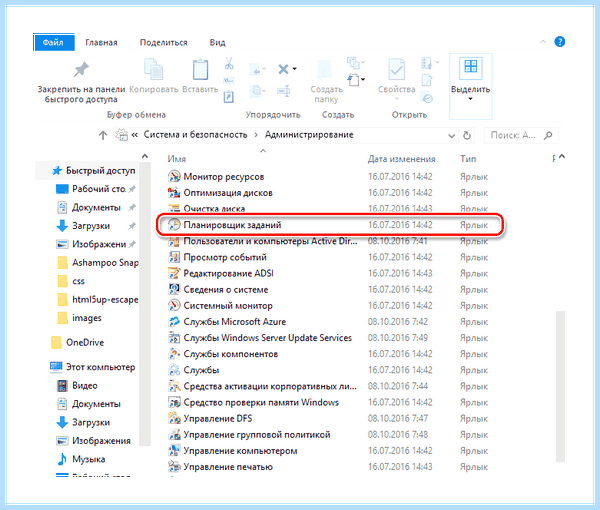Open the Выделить dropdown button
This screenshot has height=510, width=600.
point(470,86)
